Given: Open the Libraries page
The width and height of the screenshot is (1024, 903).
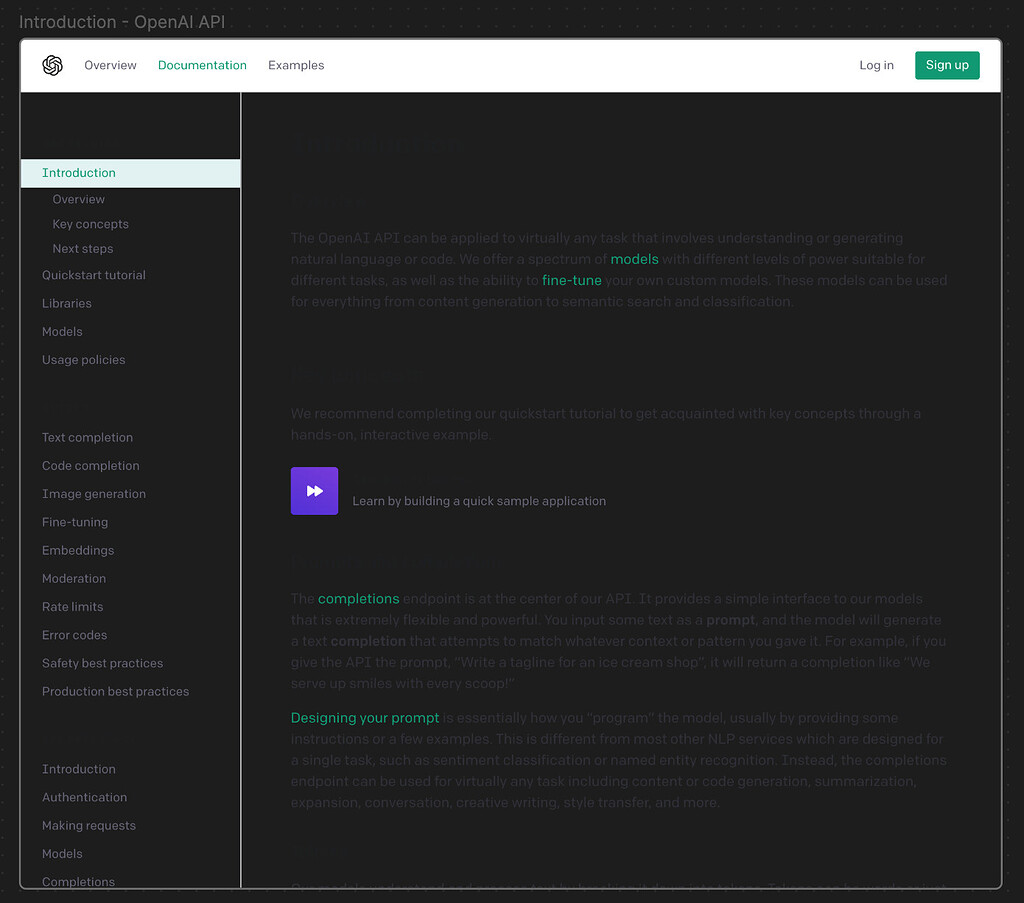Looking at the screenshot, I should click(66, 303).
